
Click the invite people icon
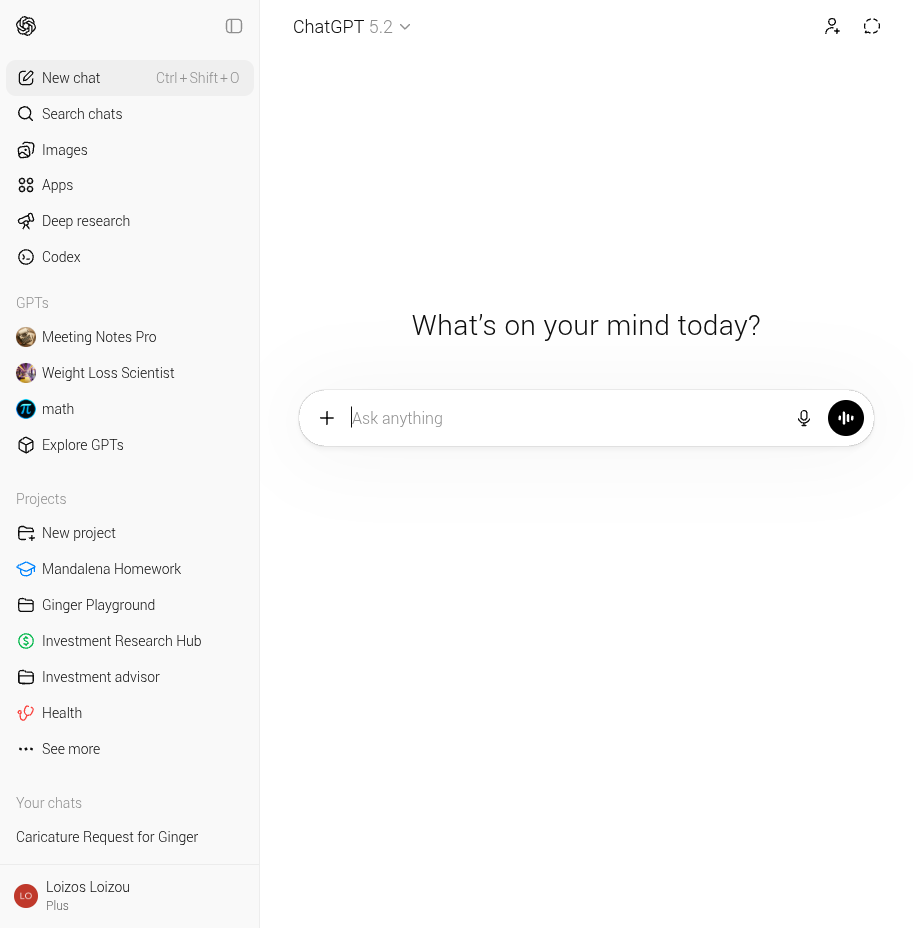tap(832, 27)
